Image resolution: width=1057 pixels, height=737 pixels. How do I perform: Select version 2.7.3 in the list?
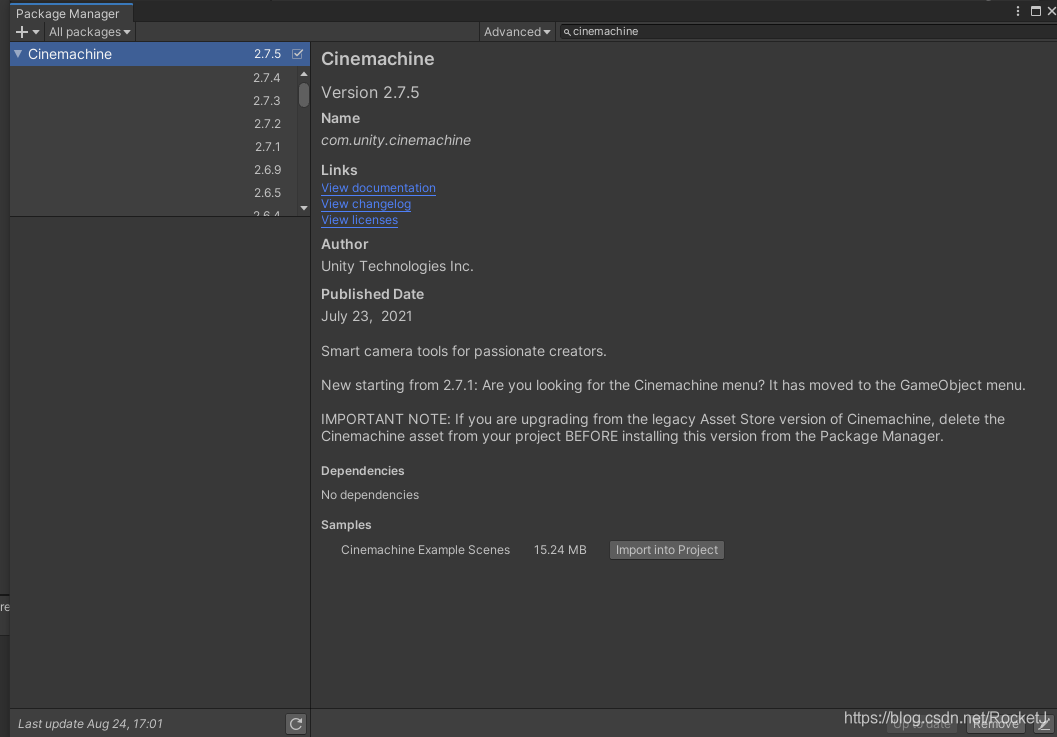(x=267, y=100)
